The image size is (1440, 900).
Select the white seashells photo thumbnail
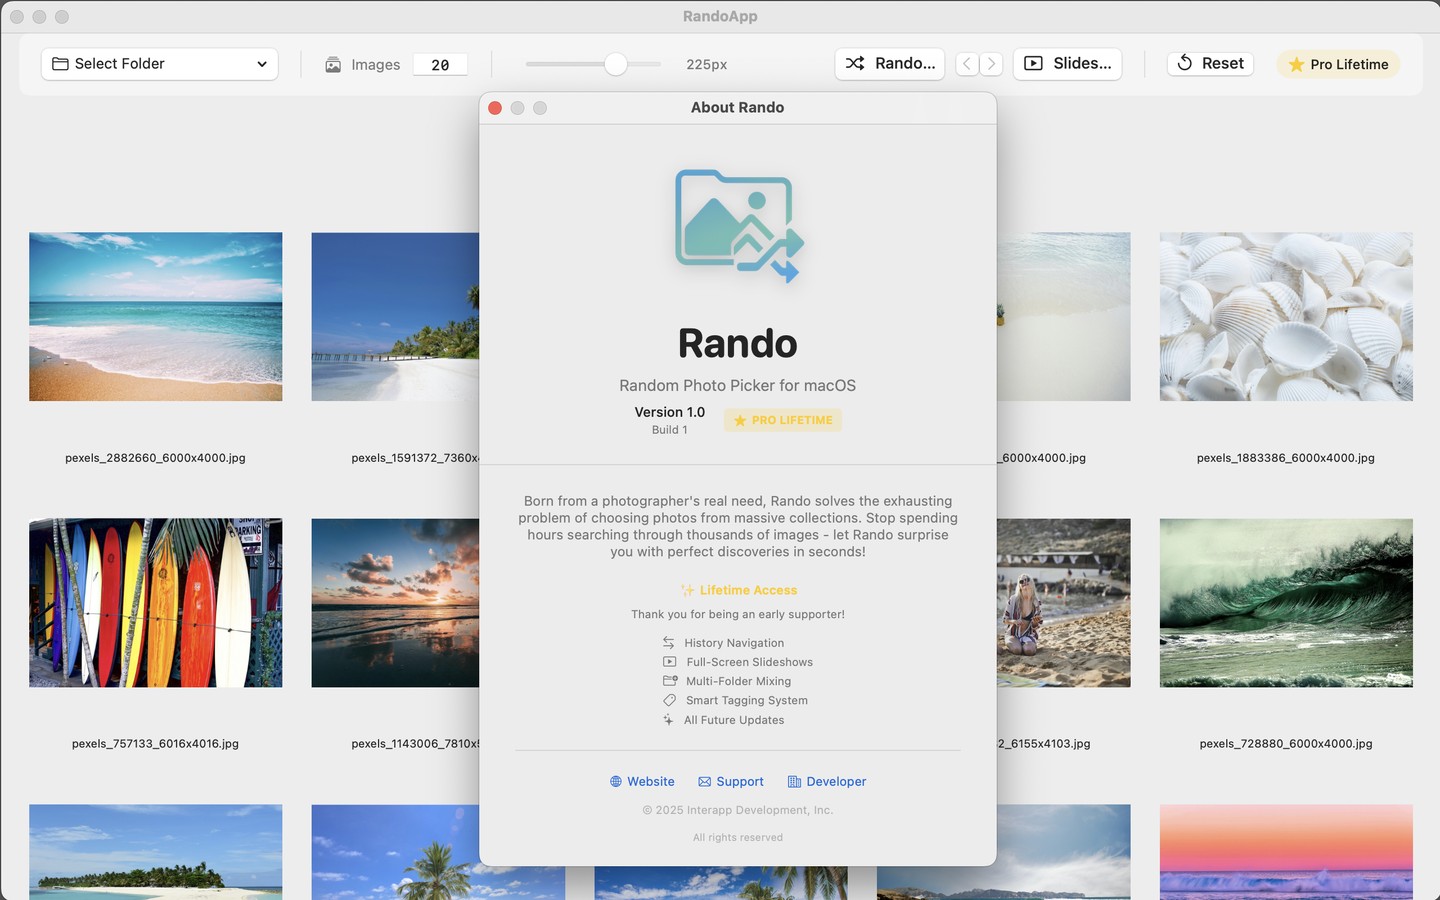click(1286, 316)
